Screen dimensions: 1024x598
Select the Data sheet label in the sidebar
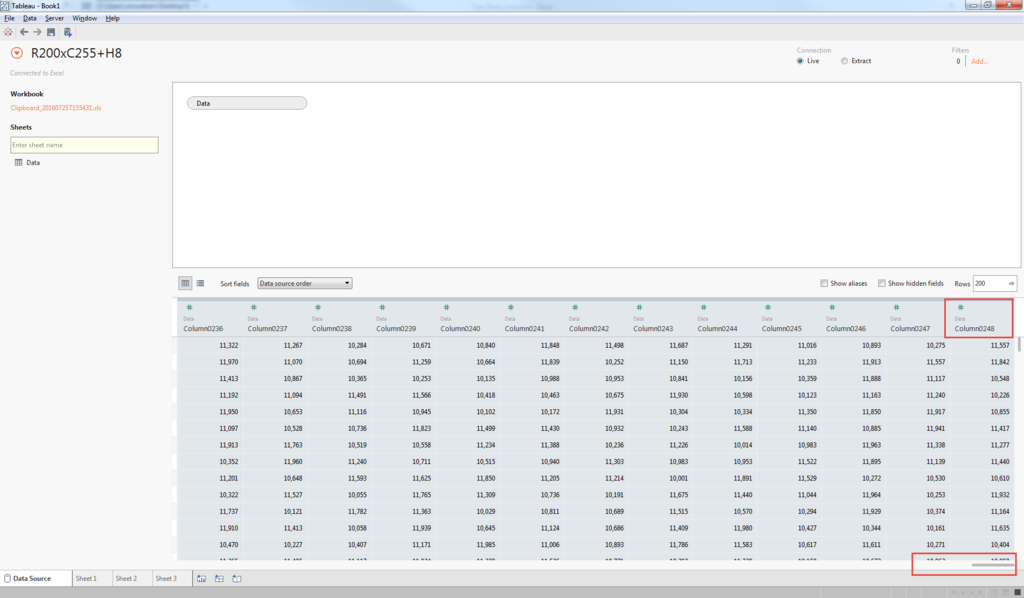(33, 163)
